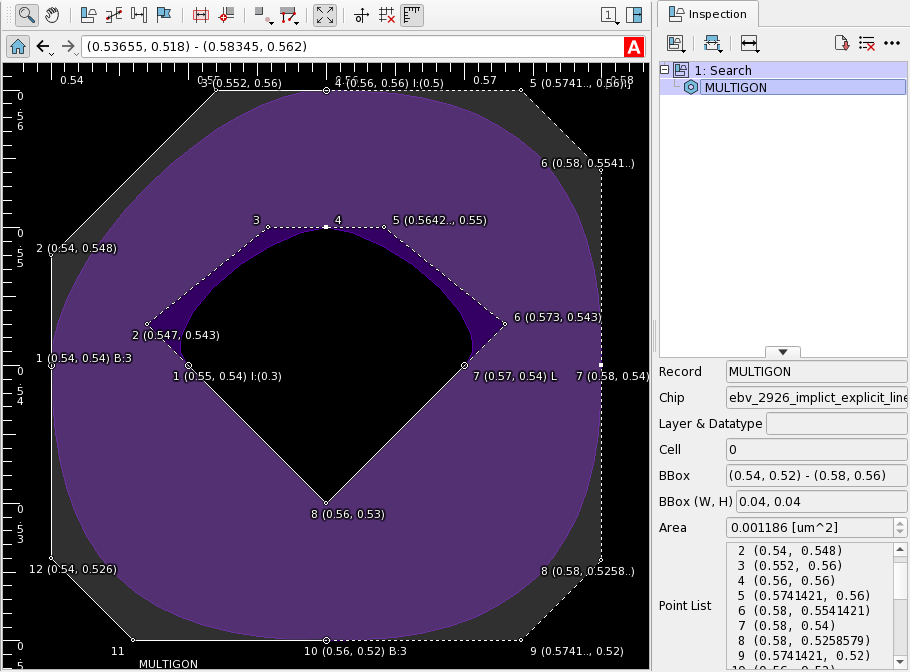Select the vertex connection tool with red points
This screenshot has width=910, height=672.
pos(114,15)
